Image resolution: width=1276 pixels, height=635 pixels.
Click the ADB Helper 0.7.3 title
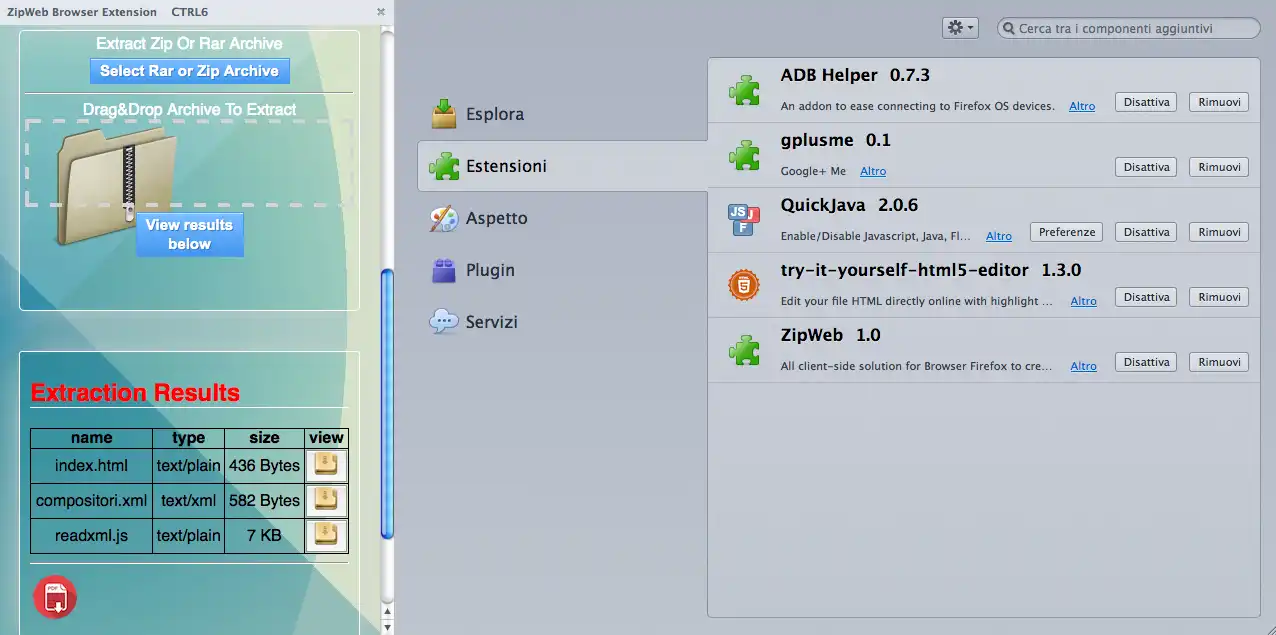[x=855, y=75]
